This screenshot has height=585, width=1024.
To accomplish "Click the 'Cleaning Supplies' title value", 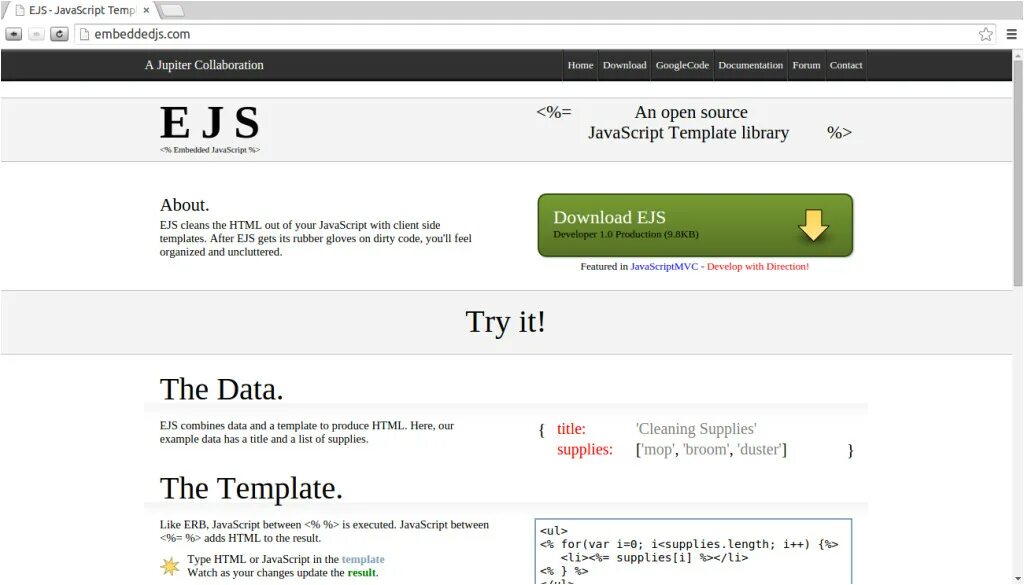I will tap(696, 429).
